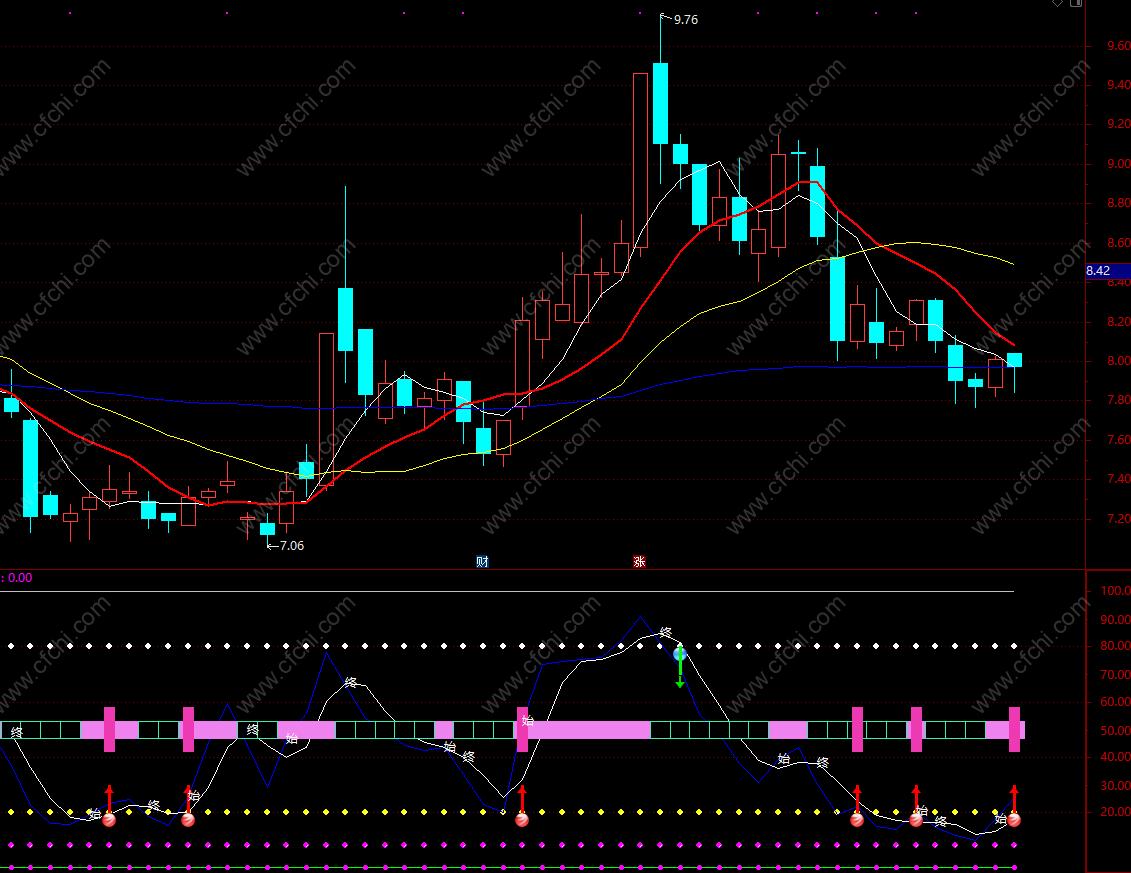Click the 7.20 price axis label

pyautogui.click(x=1118, y=519)
